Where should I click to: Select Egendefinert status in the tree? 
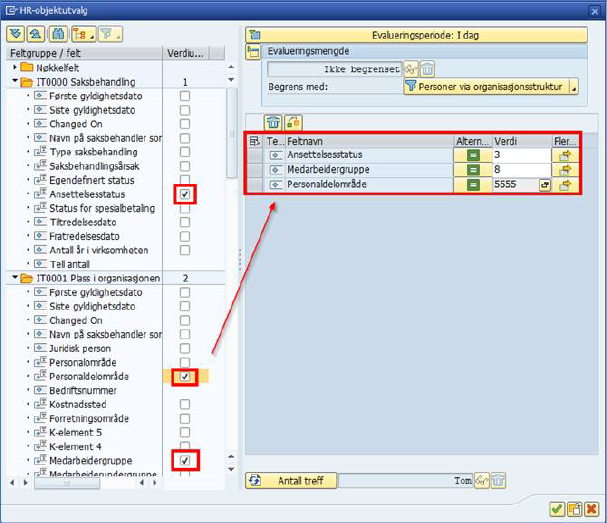coord(92,180)
